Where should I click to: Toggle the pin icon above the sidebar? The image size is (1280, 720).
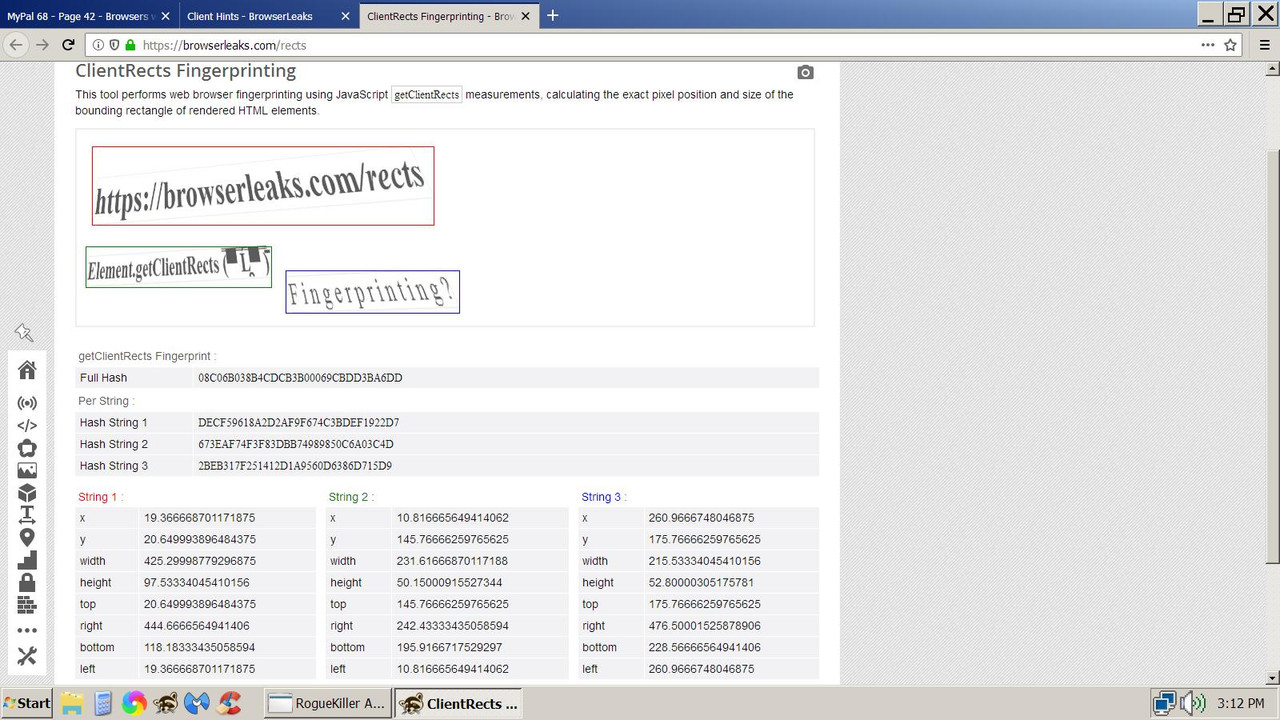pyautogui.click(x=24, y=333)
